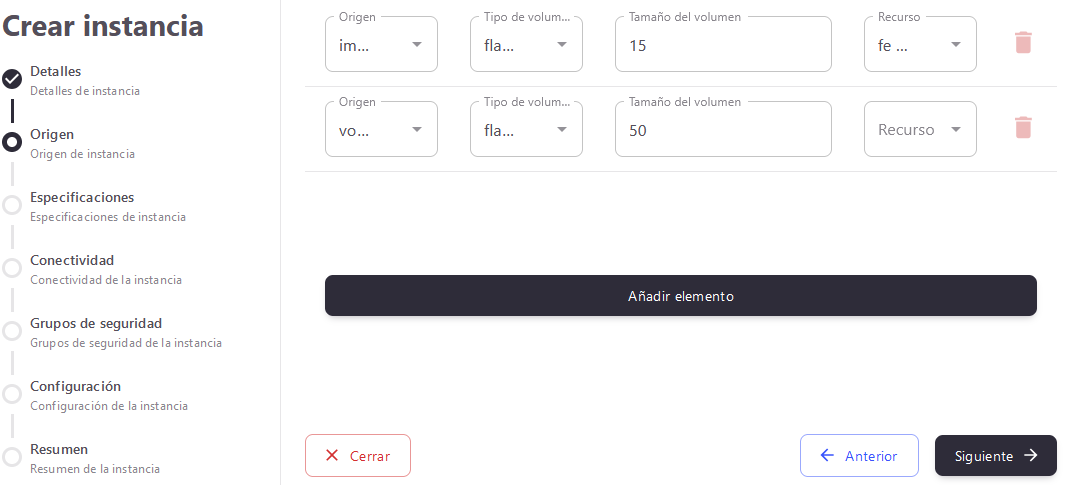Click the Grupos de seguridad step circle
Image resolution: width=1074 pixels, height=485 pixels.
(x=12, y=331)
